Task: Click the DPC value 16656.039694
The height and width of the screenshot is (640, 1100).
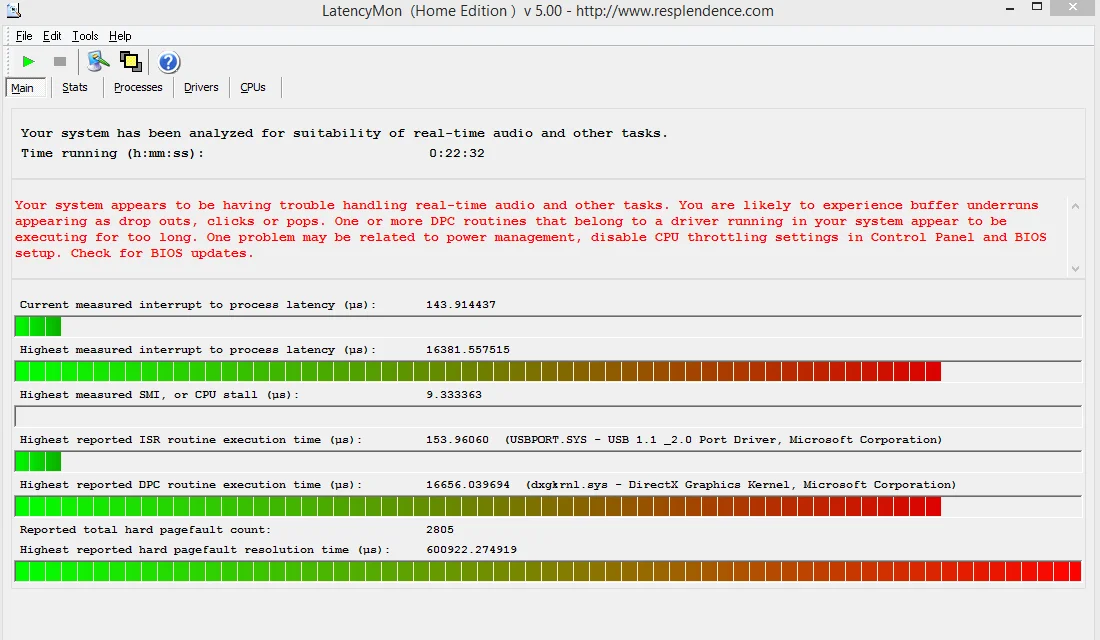Action: [468, 484]
